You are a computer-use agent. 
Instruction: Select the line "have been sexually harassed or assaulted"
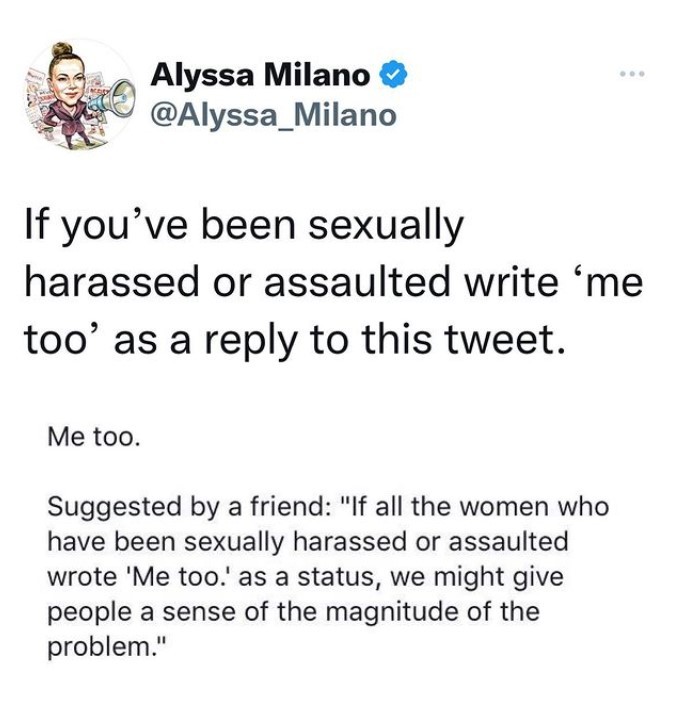point(308,542)
